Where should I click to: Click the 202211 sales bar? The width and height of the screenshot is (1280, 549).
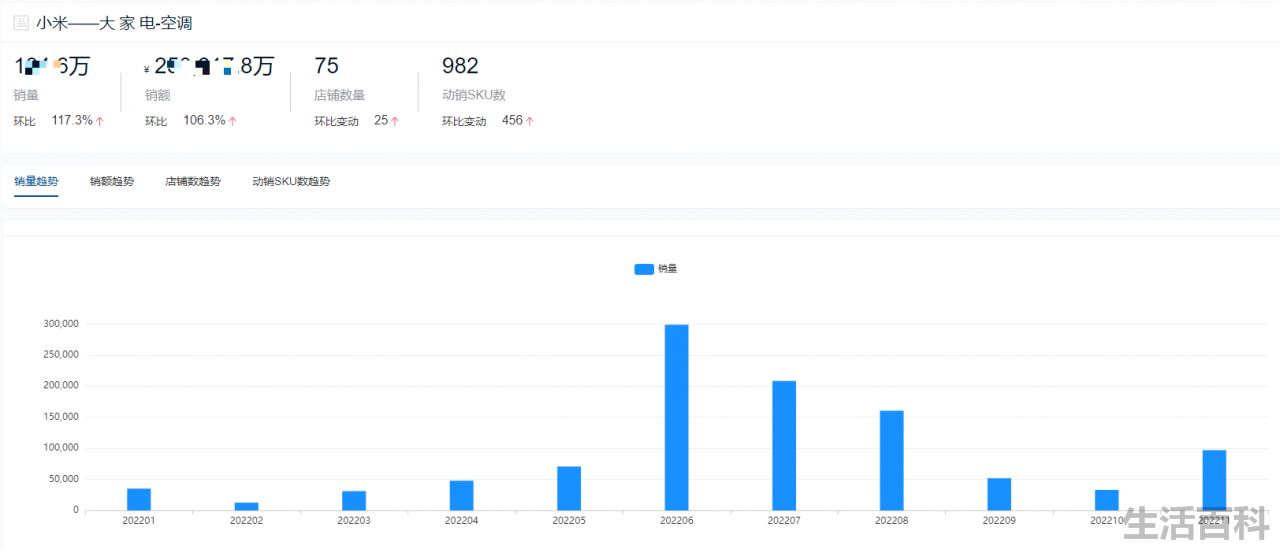tap(1214, 480)
